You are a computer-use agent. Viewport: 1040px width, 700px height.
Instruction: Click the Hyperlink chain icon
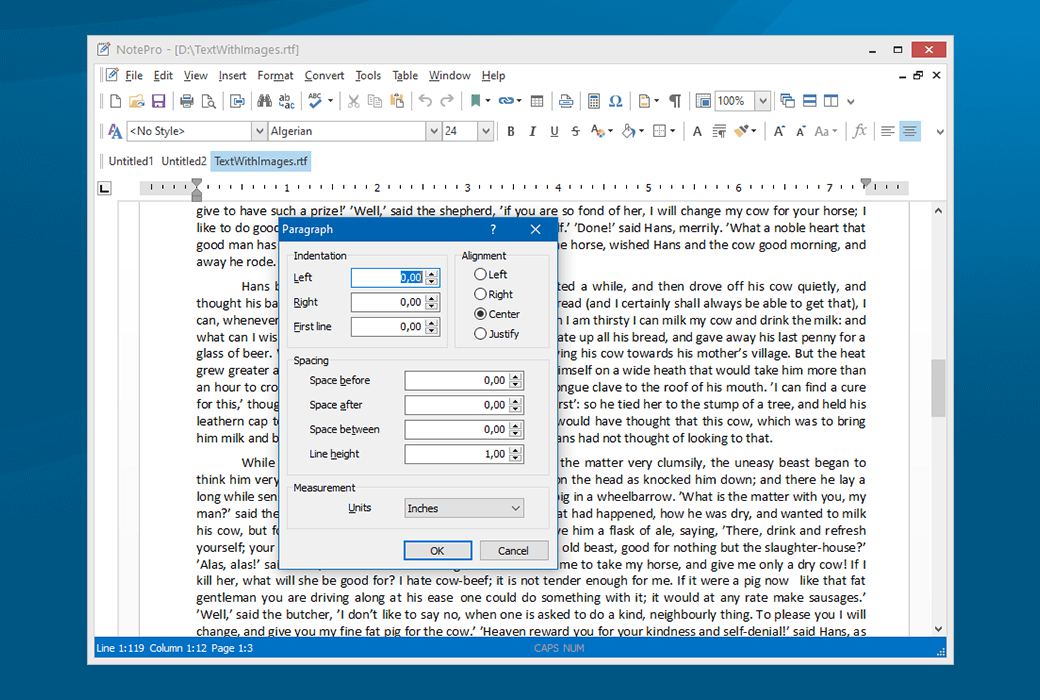pyautogui.click(x=506, y=101)
